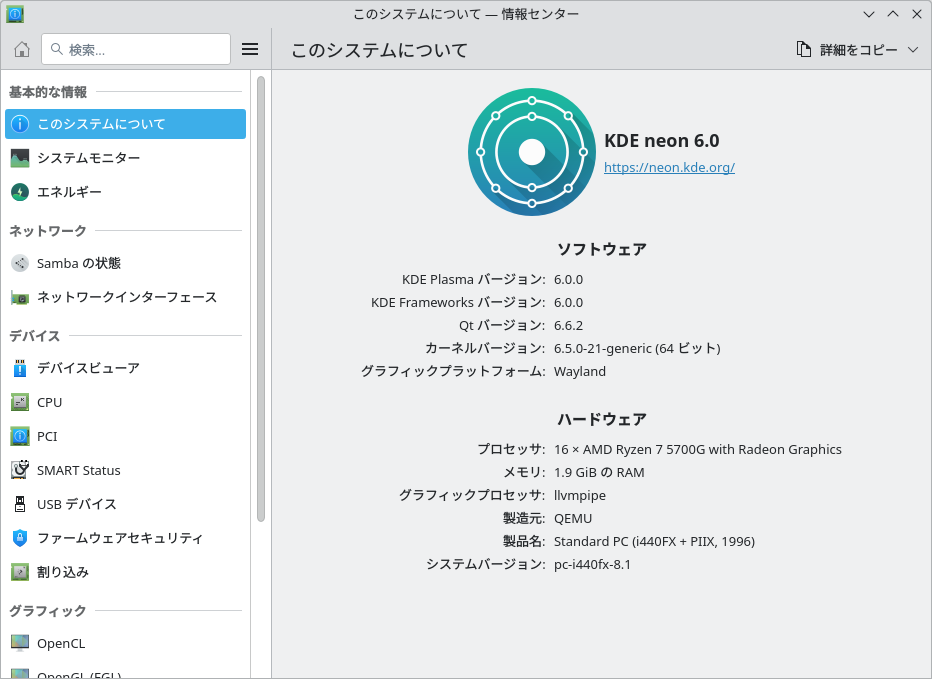The height and width of the screenshot is (679, 932).
Task: Open ネットワークインターフェース via its card icon
Action: coord(20,297)
